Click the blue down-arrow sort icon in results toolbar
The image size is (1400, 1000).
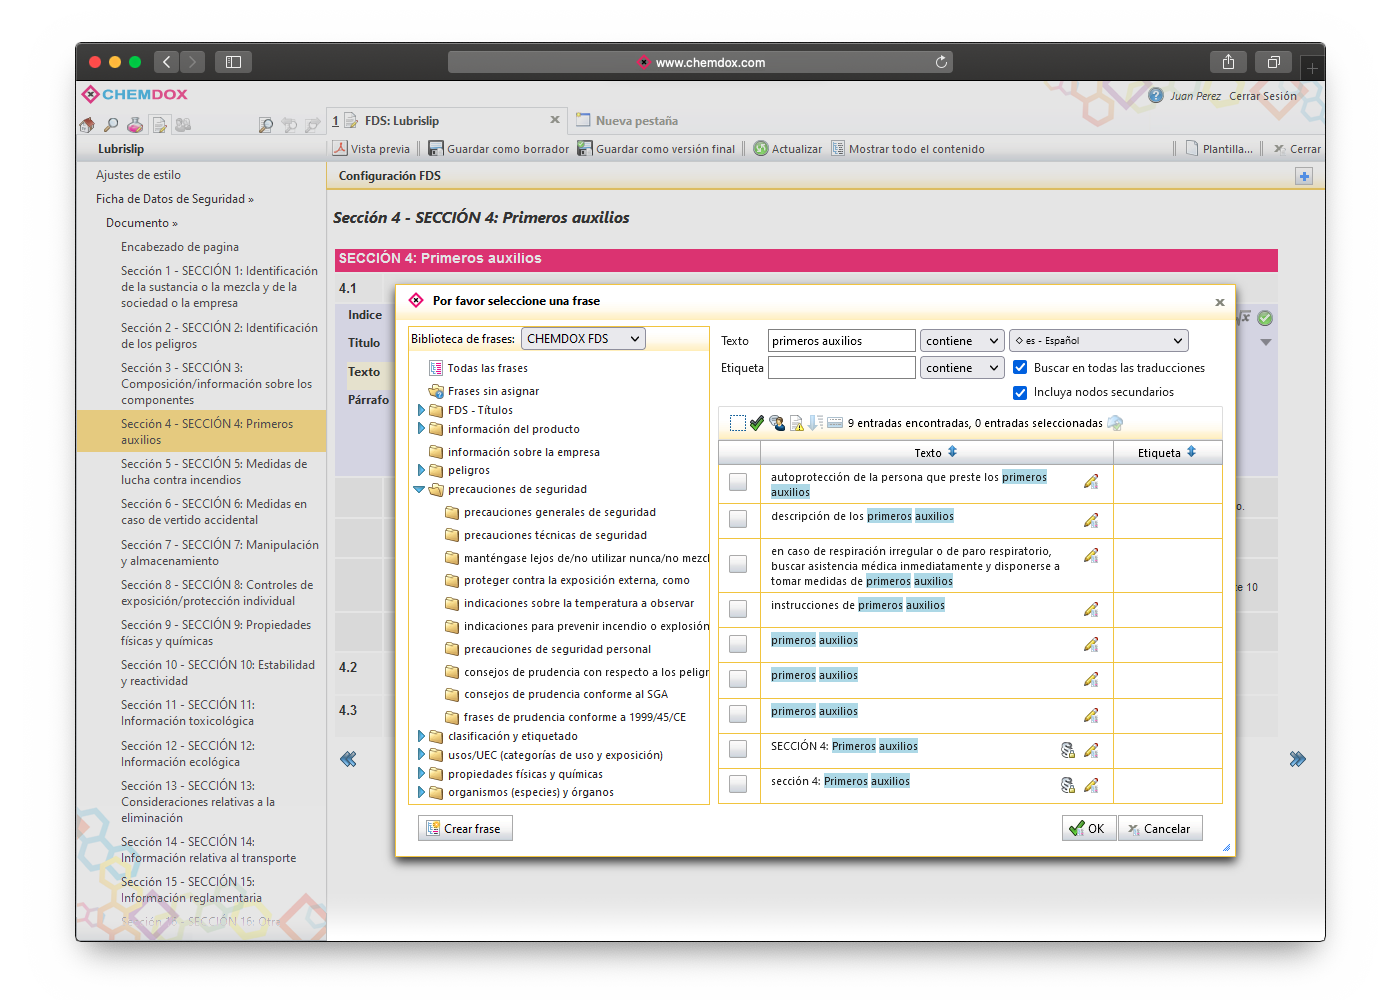tap(815, 423)
